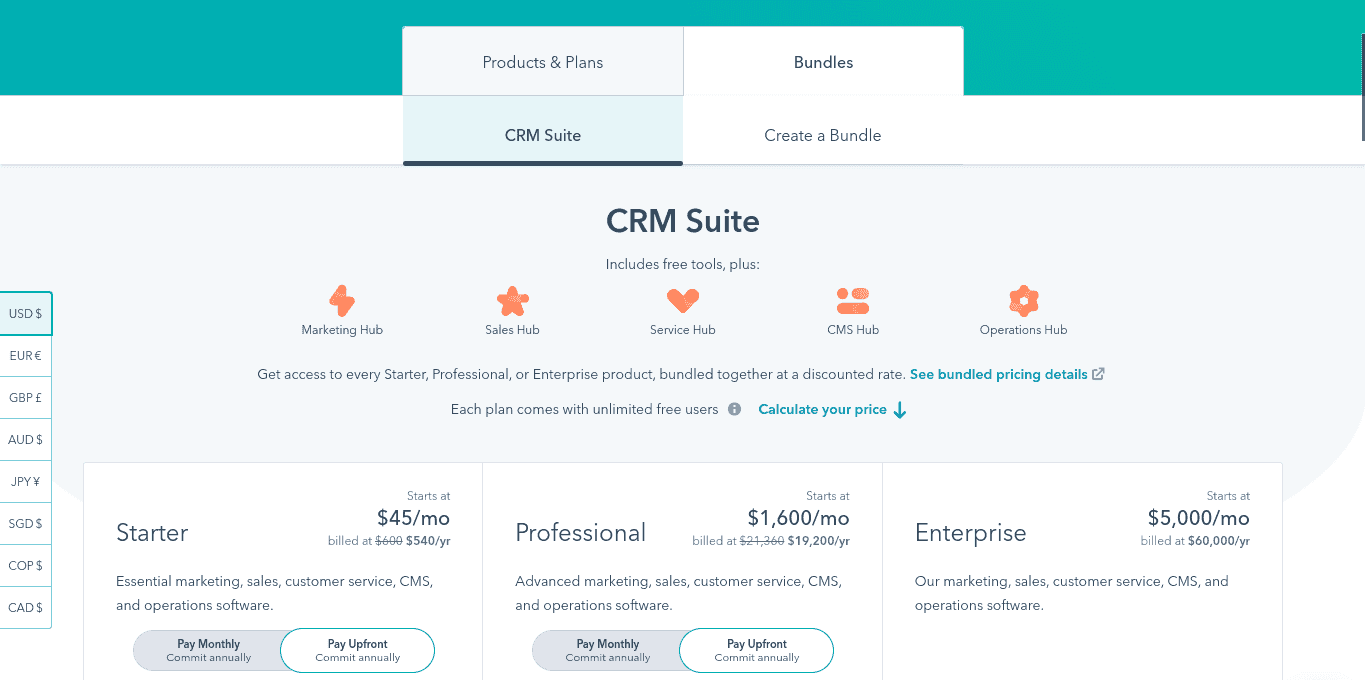Open the Products & Plans tab
This screenshot has height=680, width=1365.
[543, 62]
